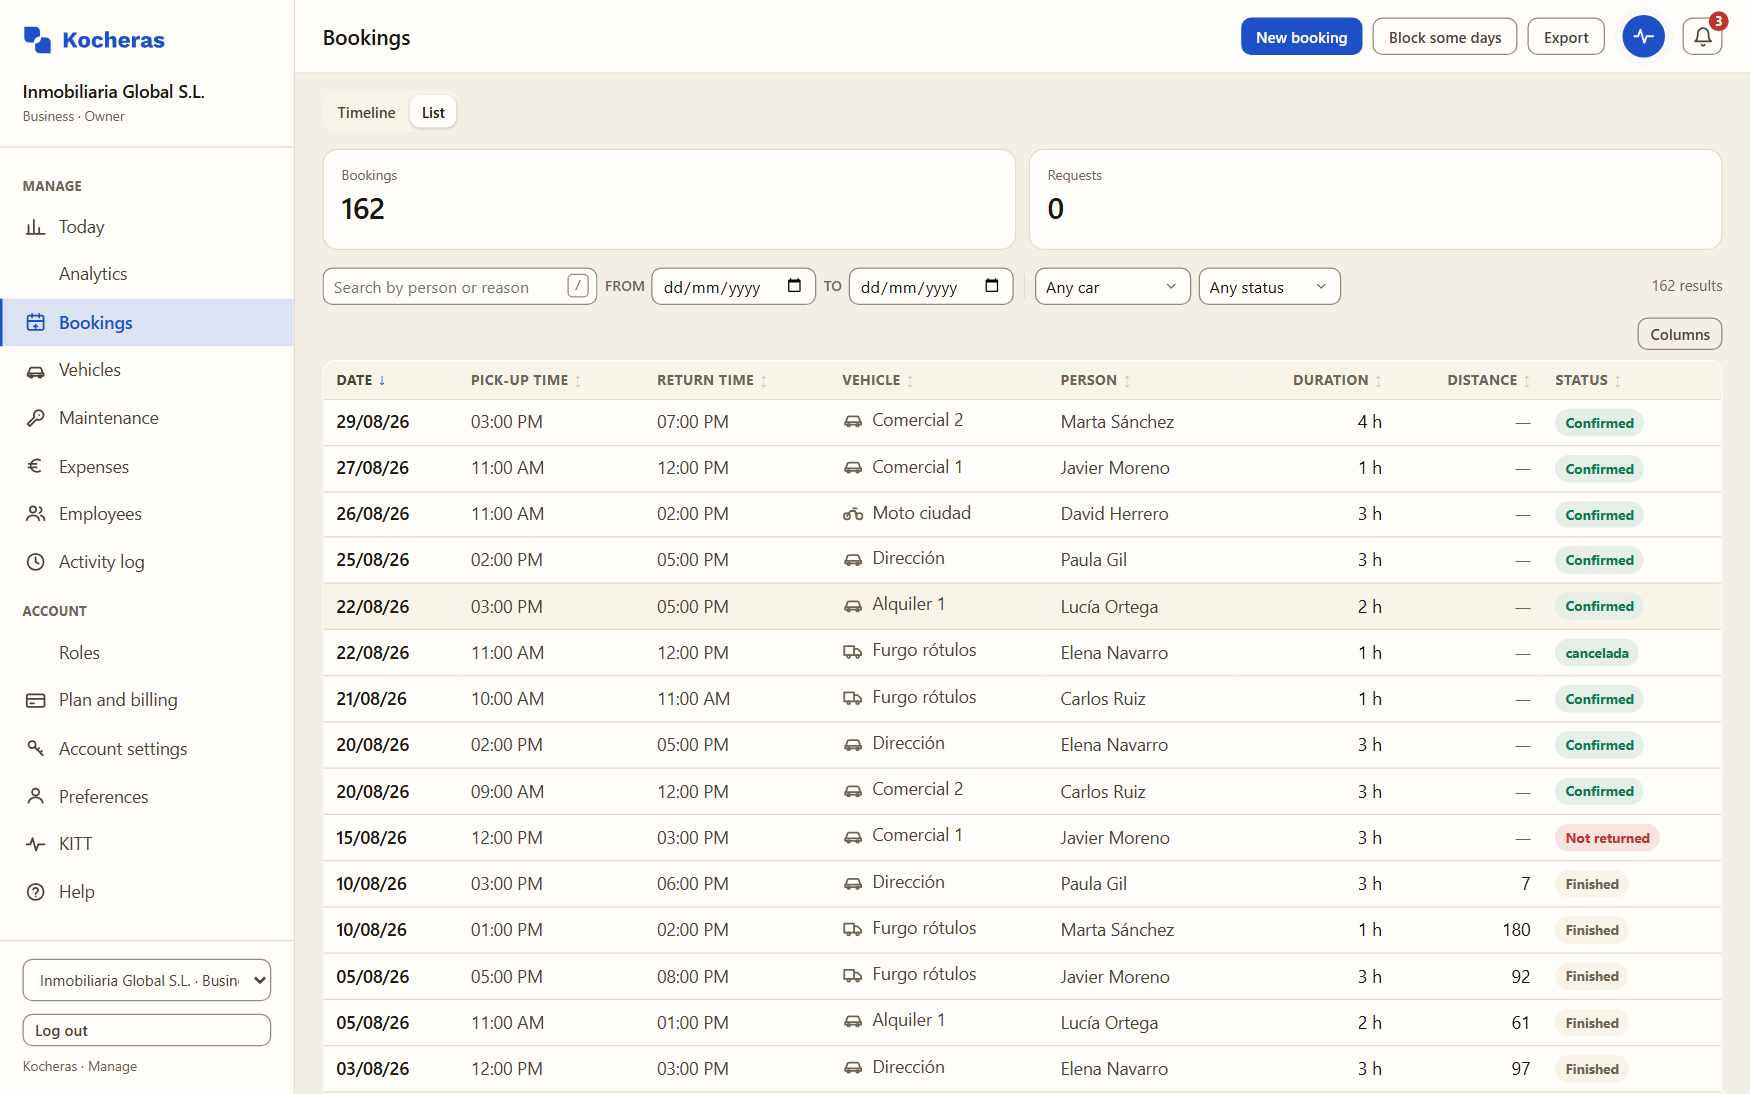Go to Employees section

coord(147,514)
